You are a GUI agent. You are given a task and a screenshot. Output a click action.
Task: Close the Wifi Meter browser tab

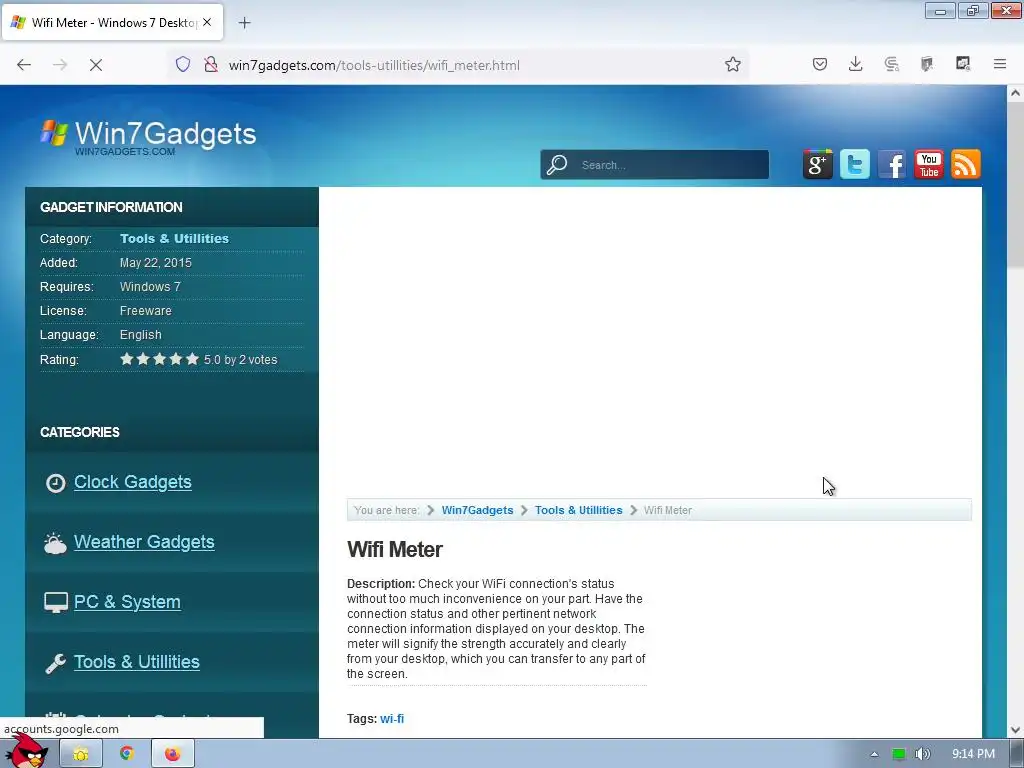pos(207,22)
